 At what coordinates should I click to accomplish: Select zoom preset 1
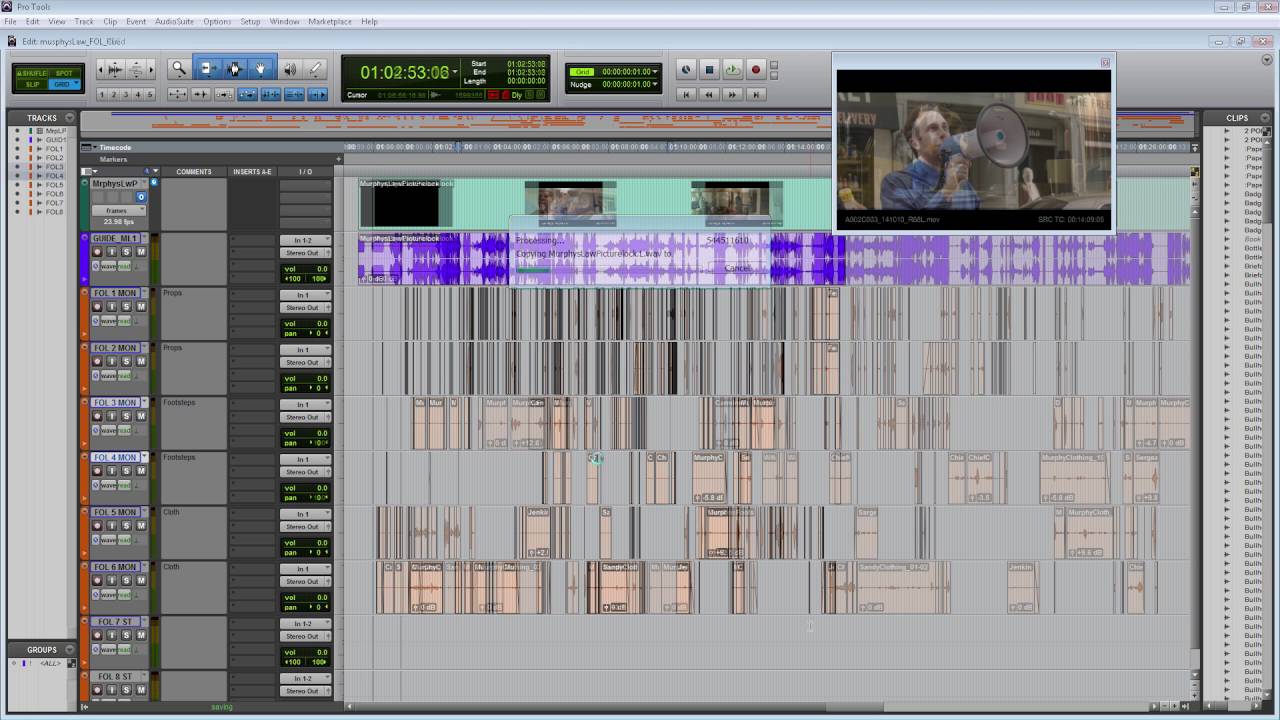pos(102,94)
